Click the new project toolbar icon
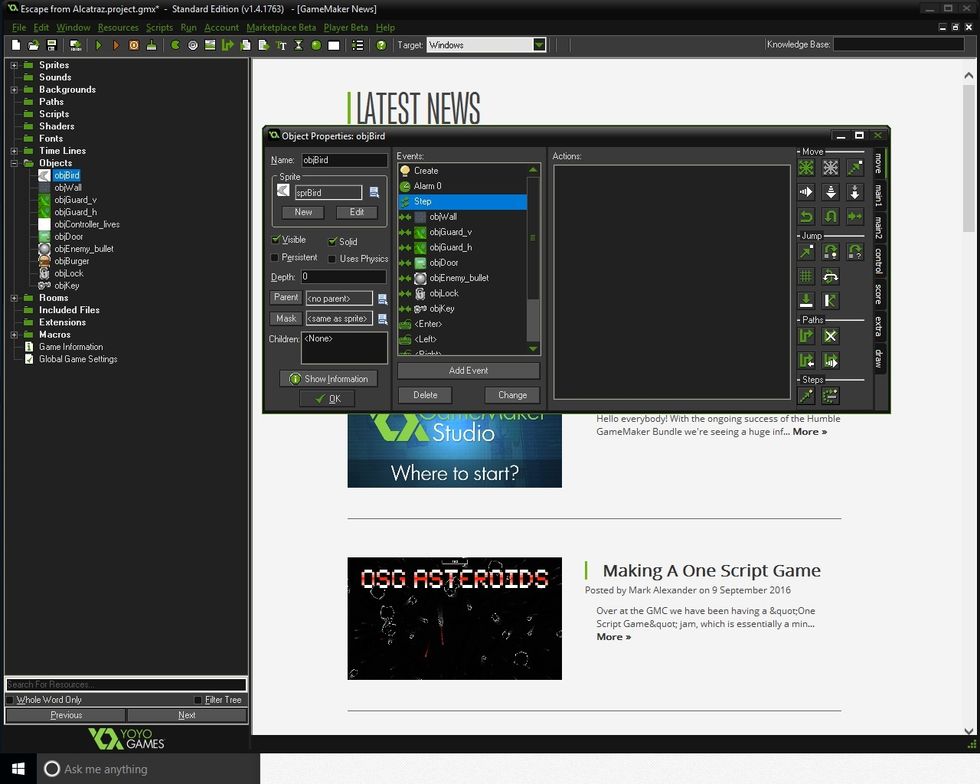This screenshot has height=784, width=980. [16, 45]
